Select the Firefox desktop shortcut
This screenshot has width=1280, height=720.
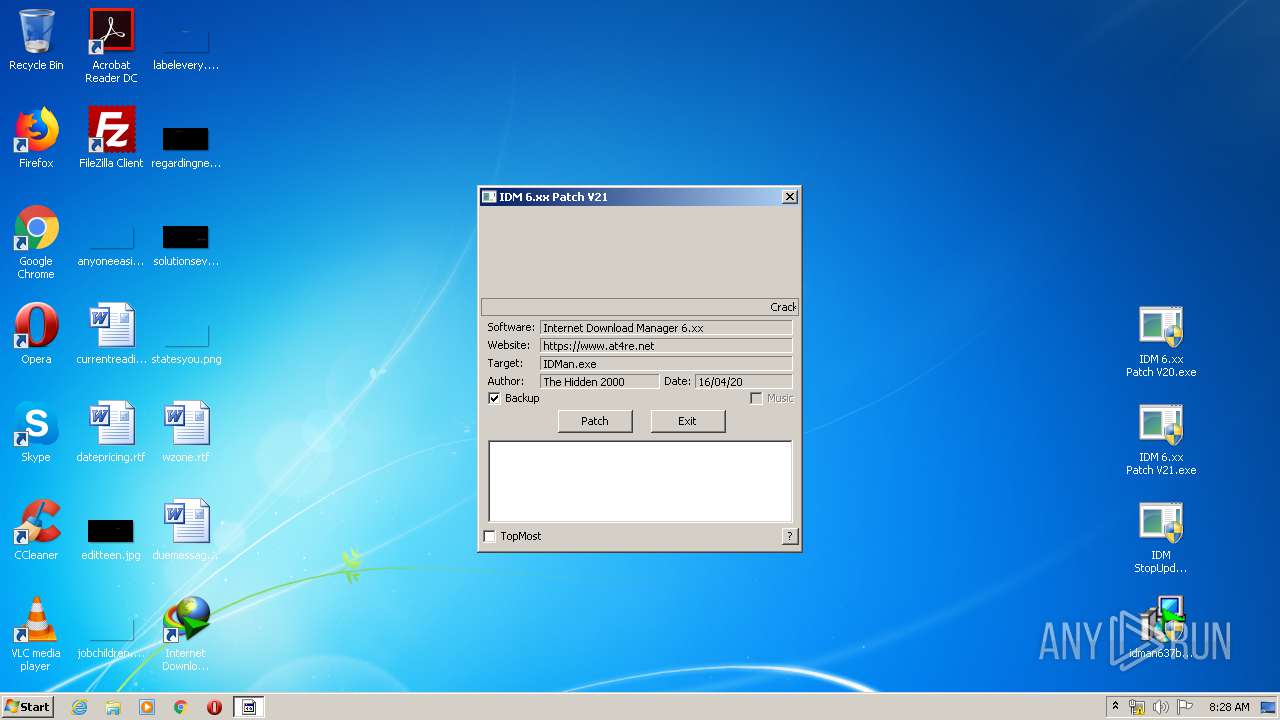(x=36, y=138)
